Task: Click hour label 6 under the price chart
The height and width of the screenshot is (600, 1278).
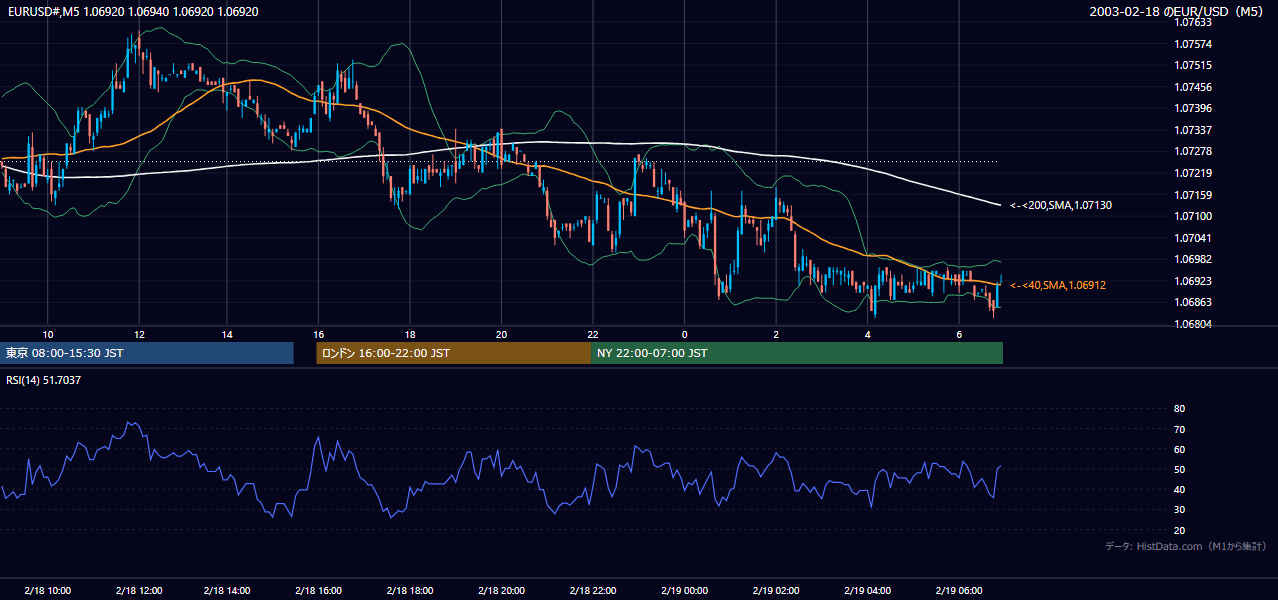Action: click(x=959, y=334)
